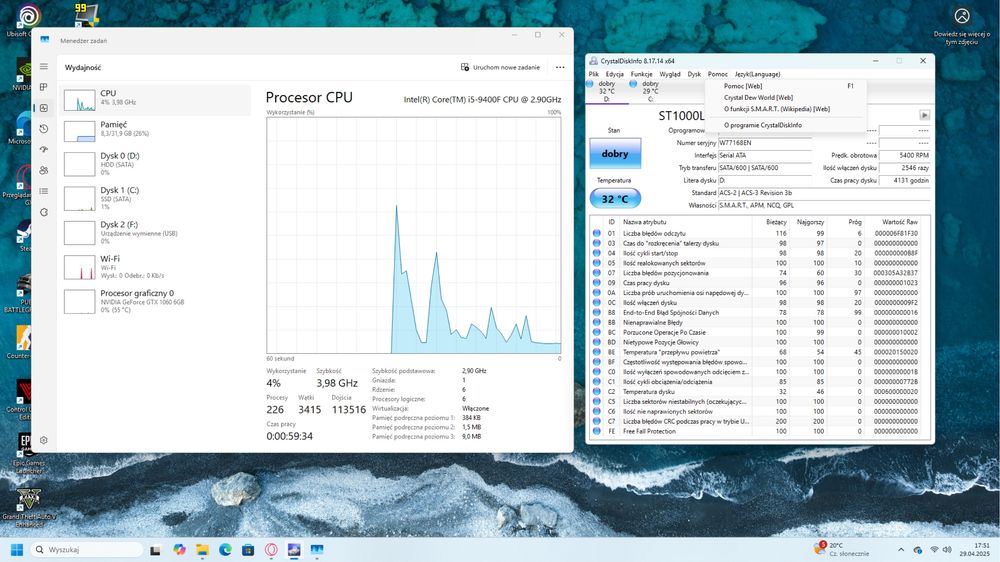Open Plik menu in CrystalDiskInfo
The image size is (1000, 562).
(594, 74)
